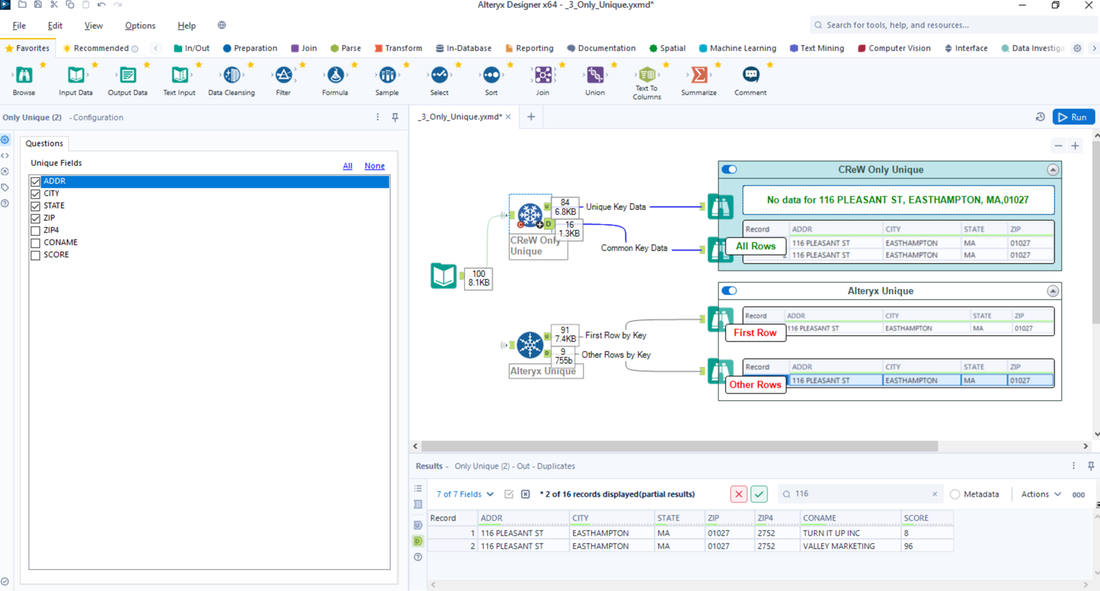Uncheck the ADDR unique field
1100x591 pixels.
pos(35,181)
